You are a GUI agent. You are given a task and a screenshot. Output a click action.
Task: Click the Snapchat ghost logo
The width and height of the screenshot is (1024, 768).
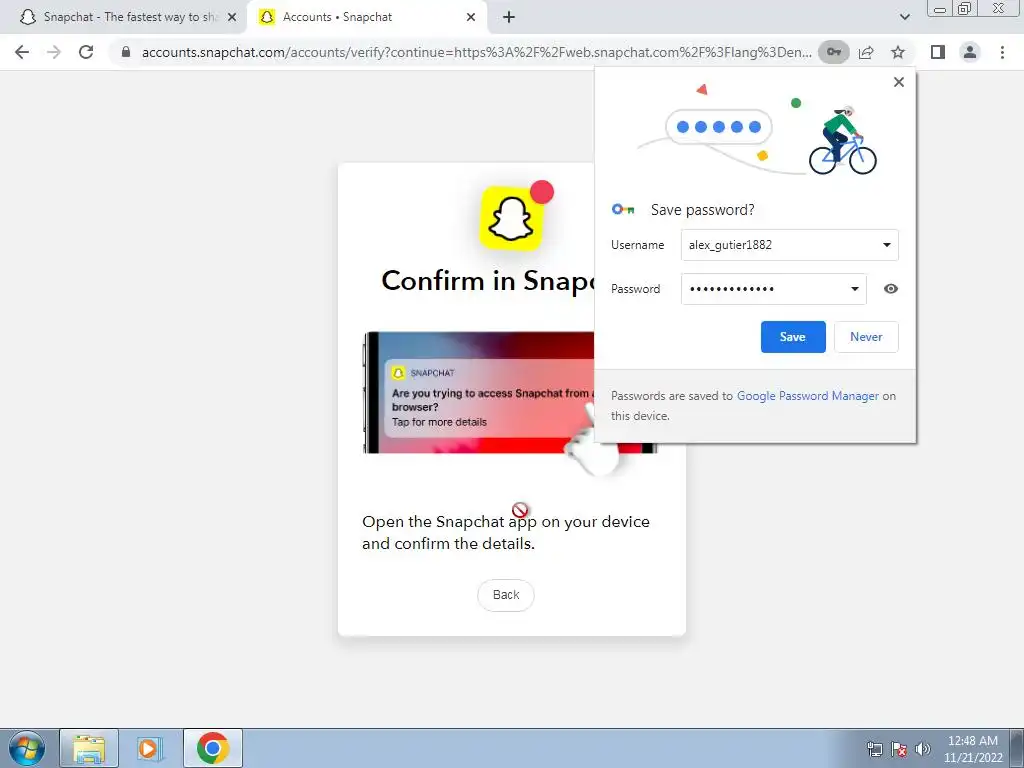(512, 218)
